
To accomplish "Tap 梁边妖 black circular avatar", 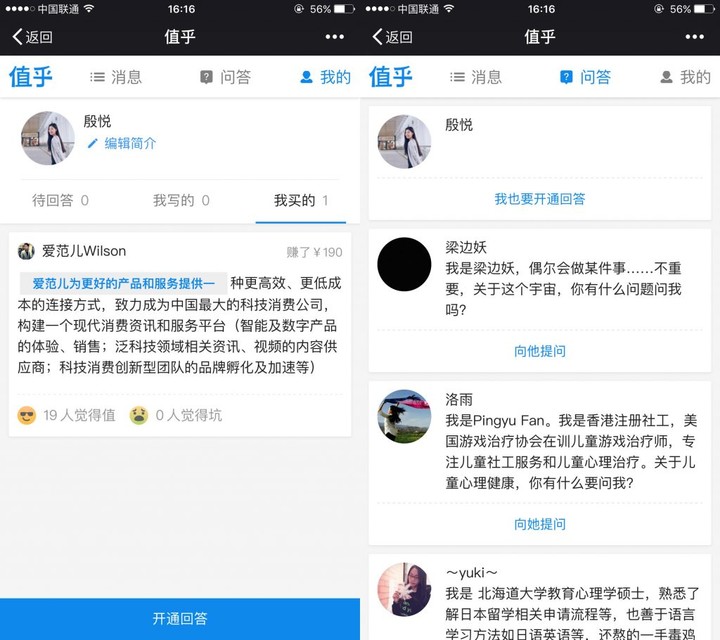I will point(404,264).
